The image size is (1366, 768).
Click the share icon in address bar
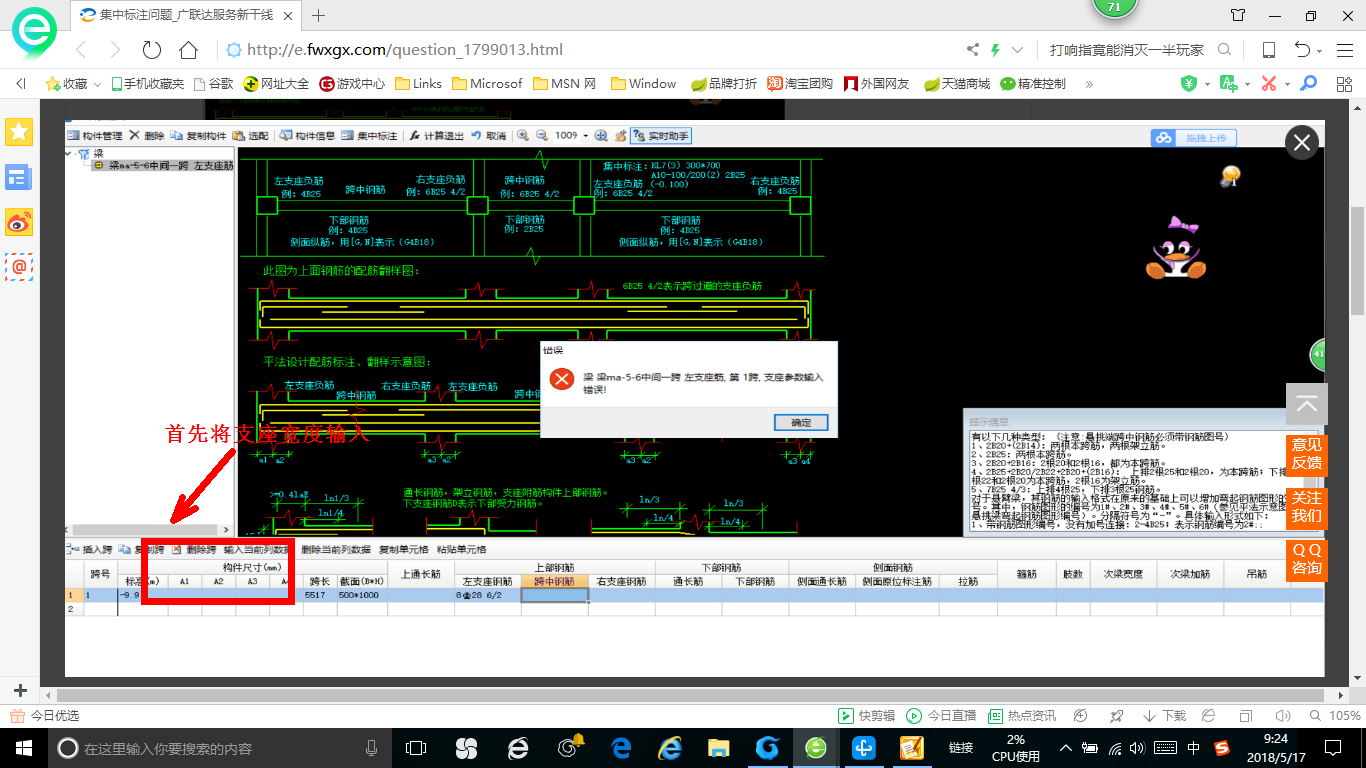coord(973,50)
